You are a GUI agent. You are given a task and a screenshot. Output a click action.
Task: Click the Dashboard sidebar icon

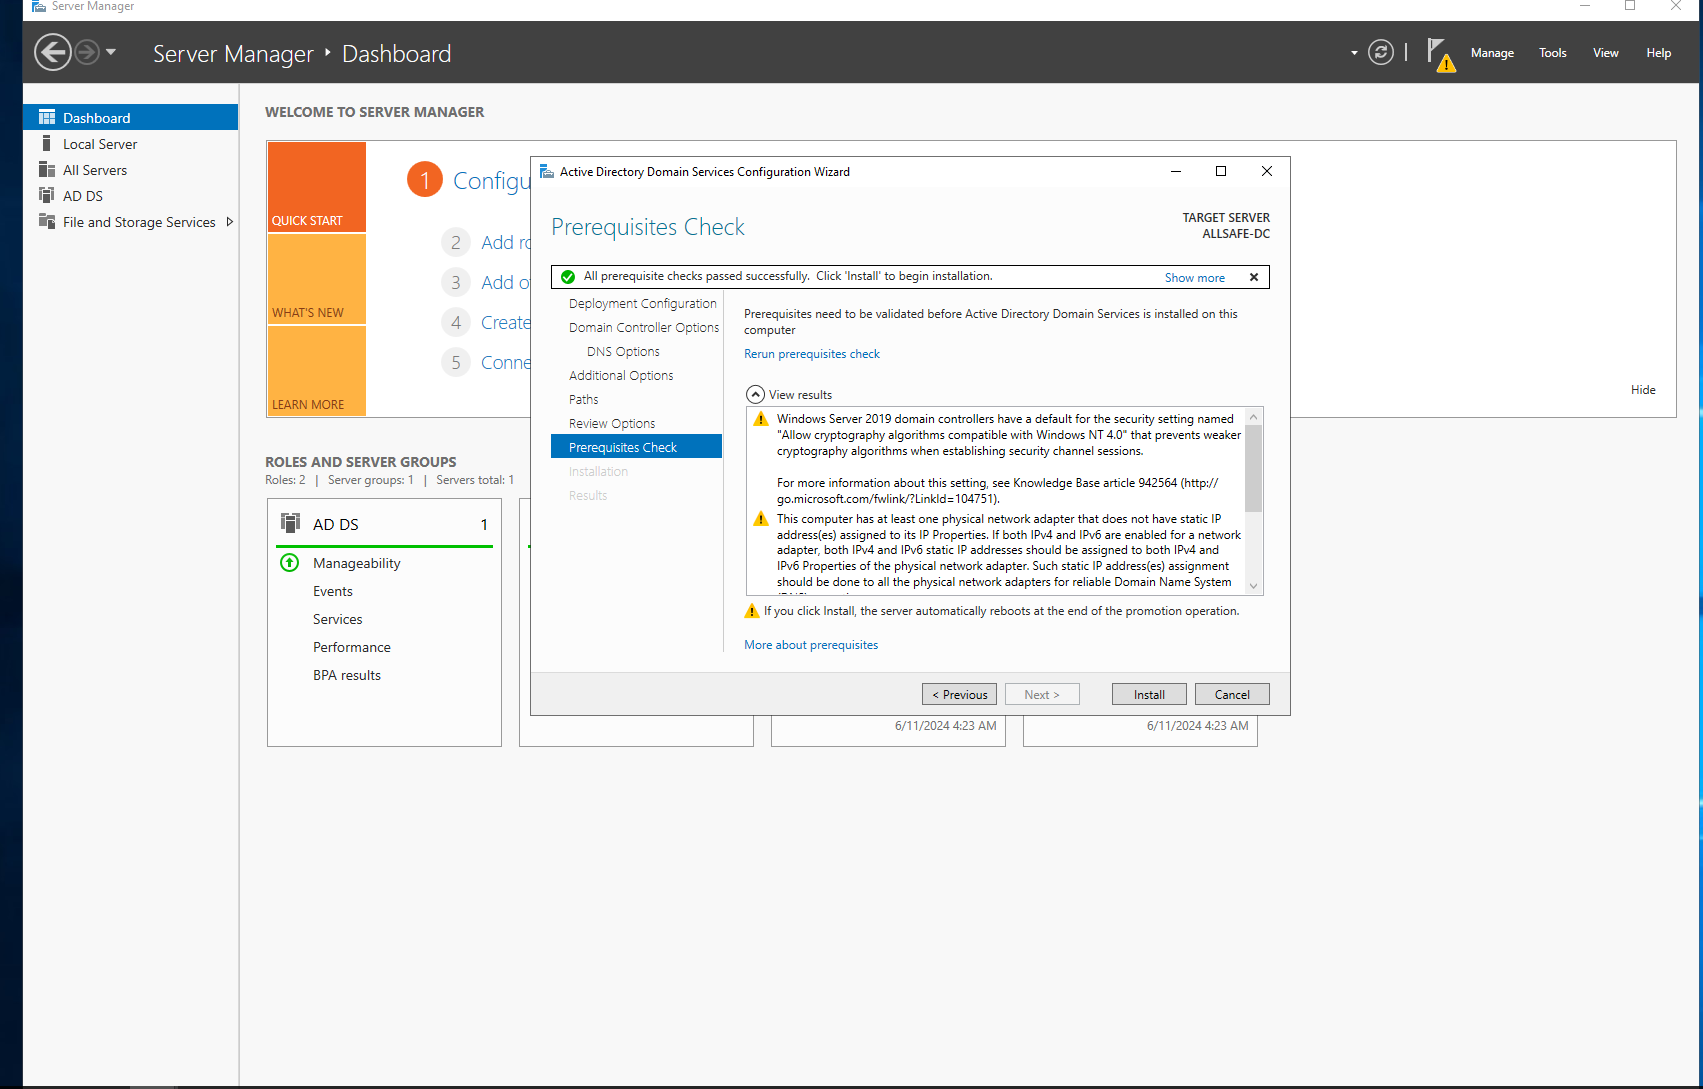pyautogui.click(x=47, y=117)
